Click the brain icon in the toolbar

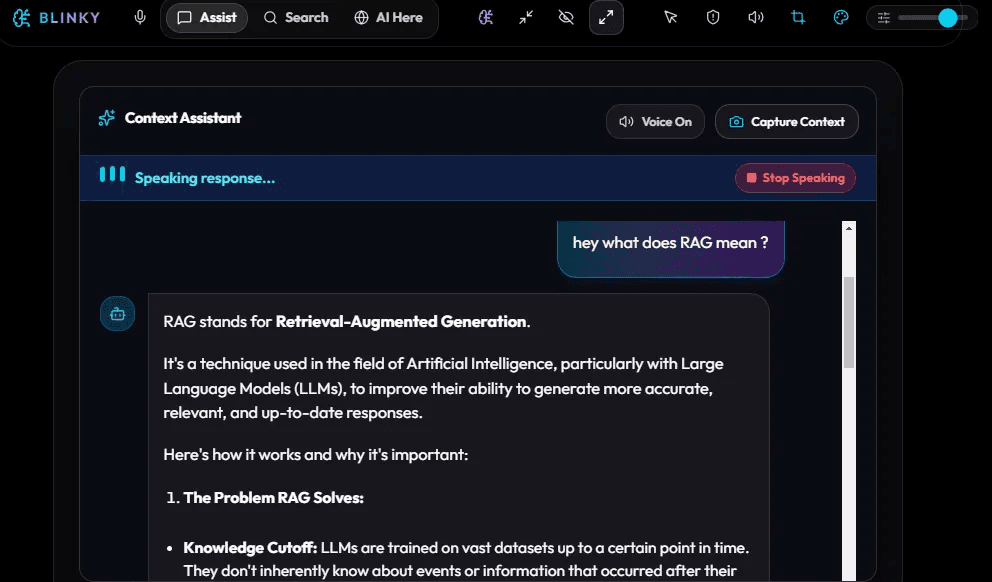[x=485, y=18]
